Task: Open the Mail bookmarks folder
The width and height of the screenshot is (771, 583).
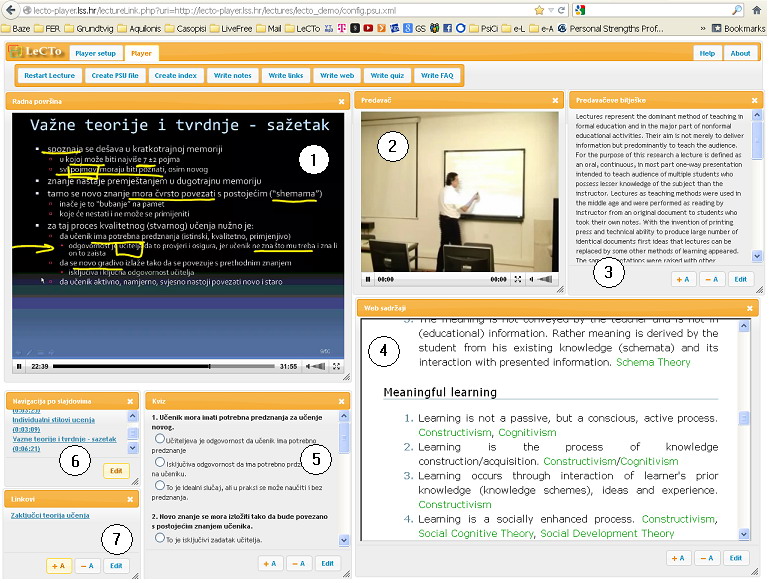Action: point(269,29)
